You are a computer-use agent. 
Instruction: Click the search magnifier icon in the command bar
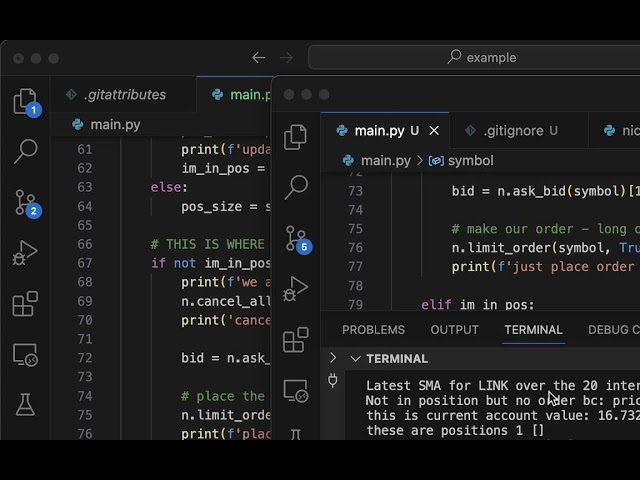454,57
